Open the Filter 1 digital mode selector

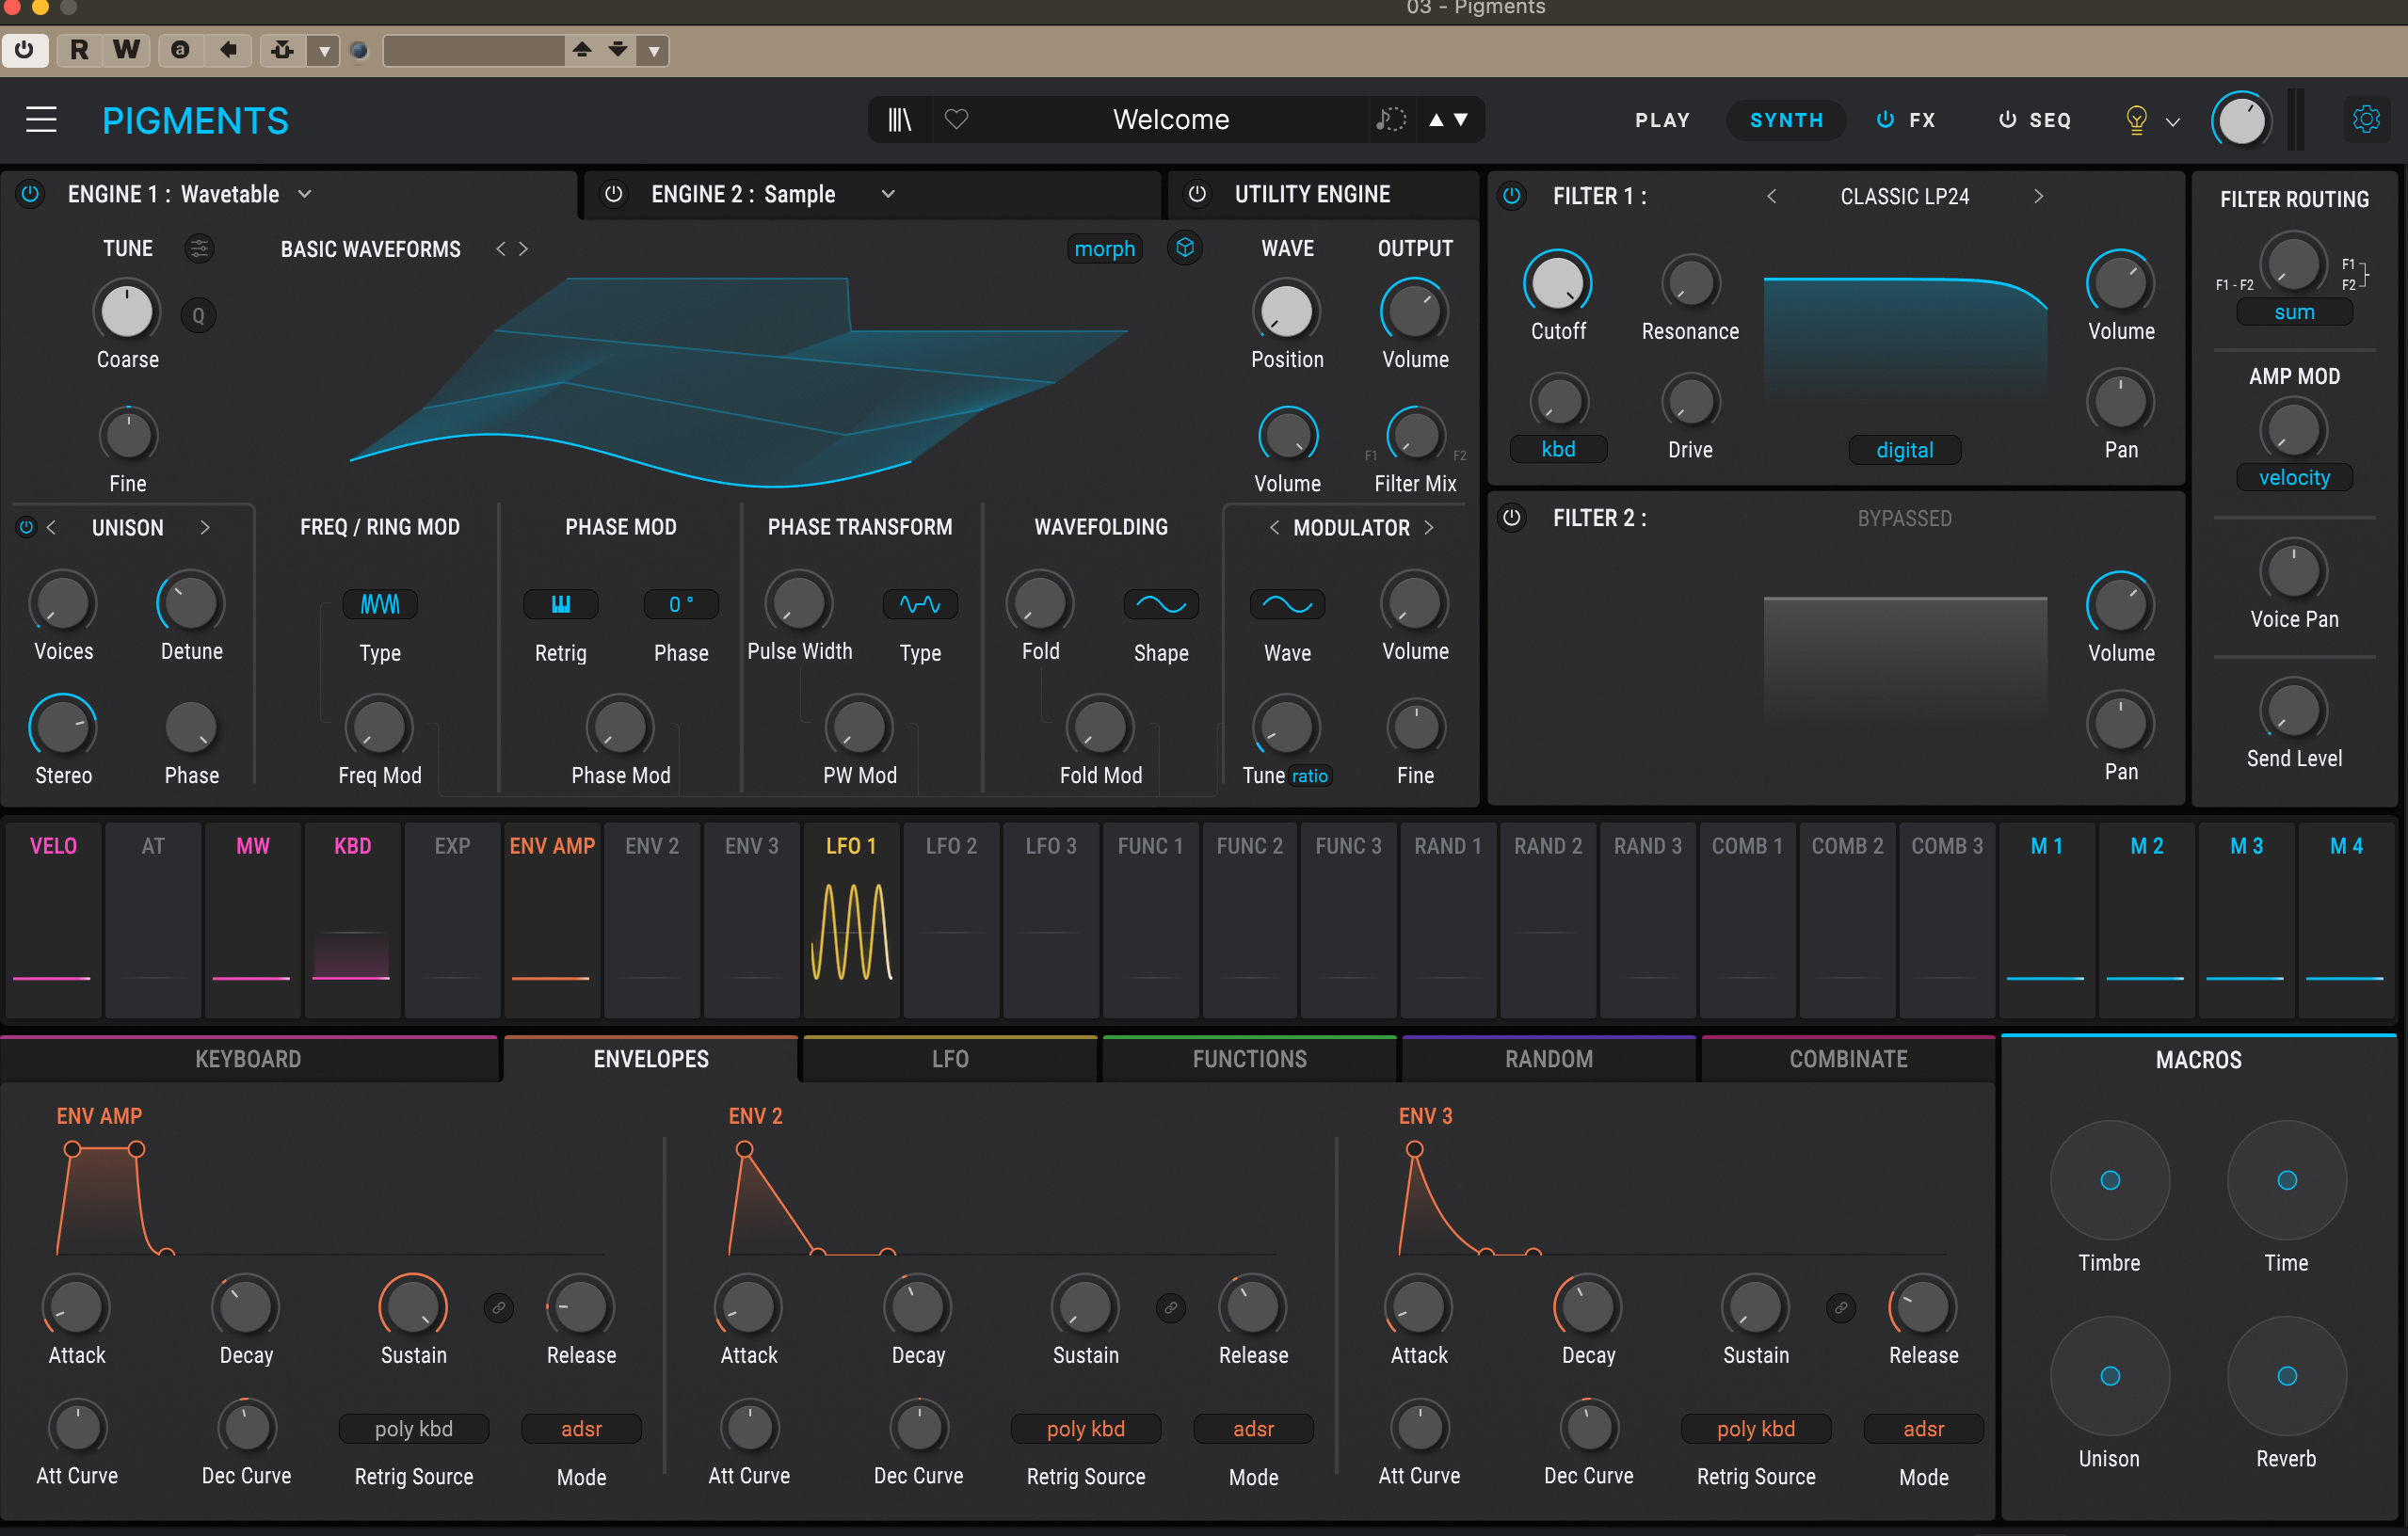pyautogui.click(x=1905, y=450)
